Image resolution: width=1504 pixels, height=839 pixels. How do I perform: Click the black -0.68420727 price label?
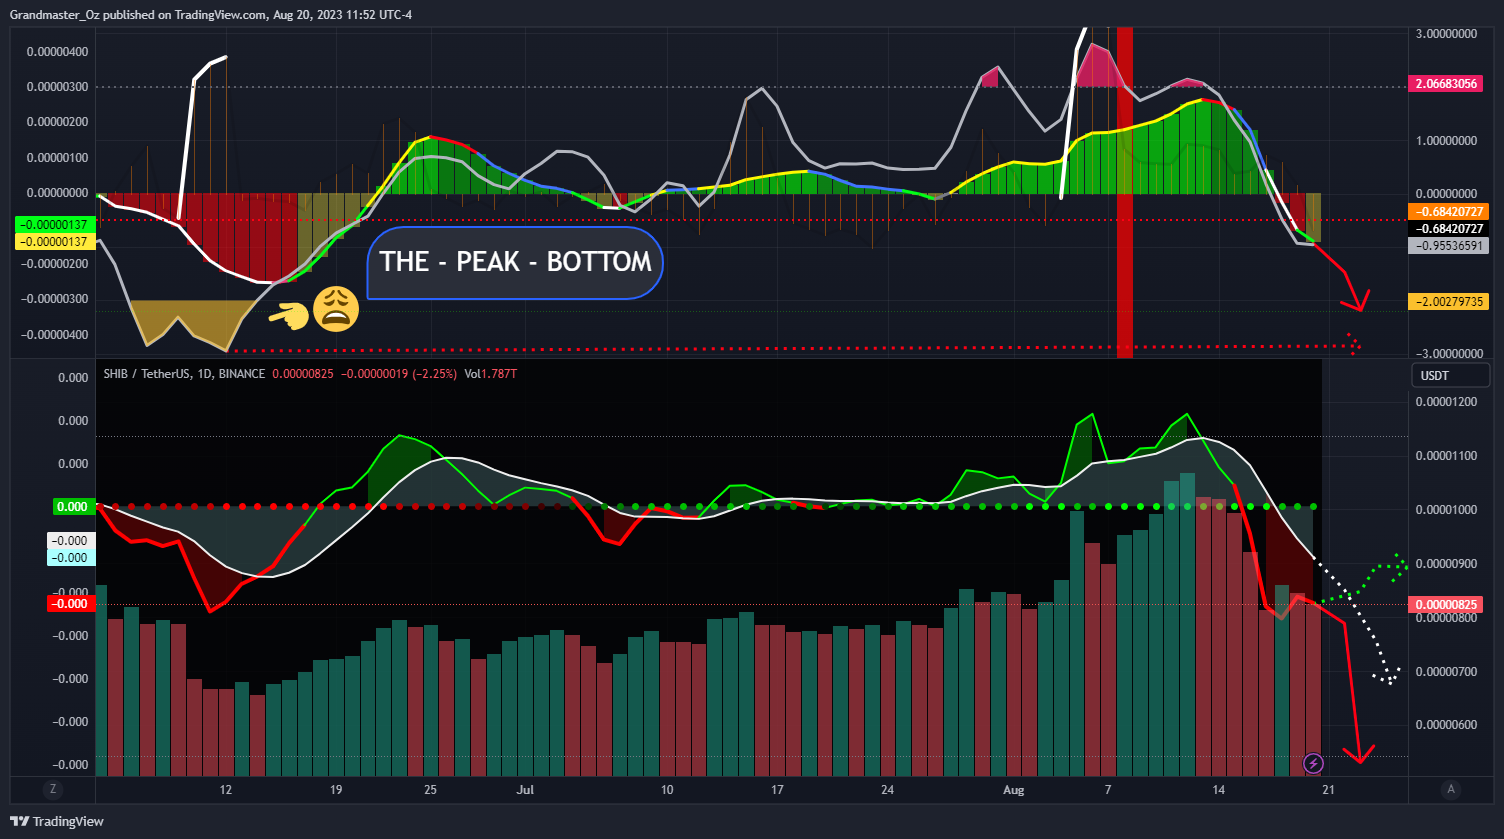pos(1448,228)
